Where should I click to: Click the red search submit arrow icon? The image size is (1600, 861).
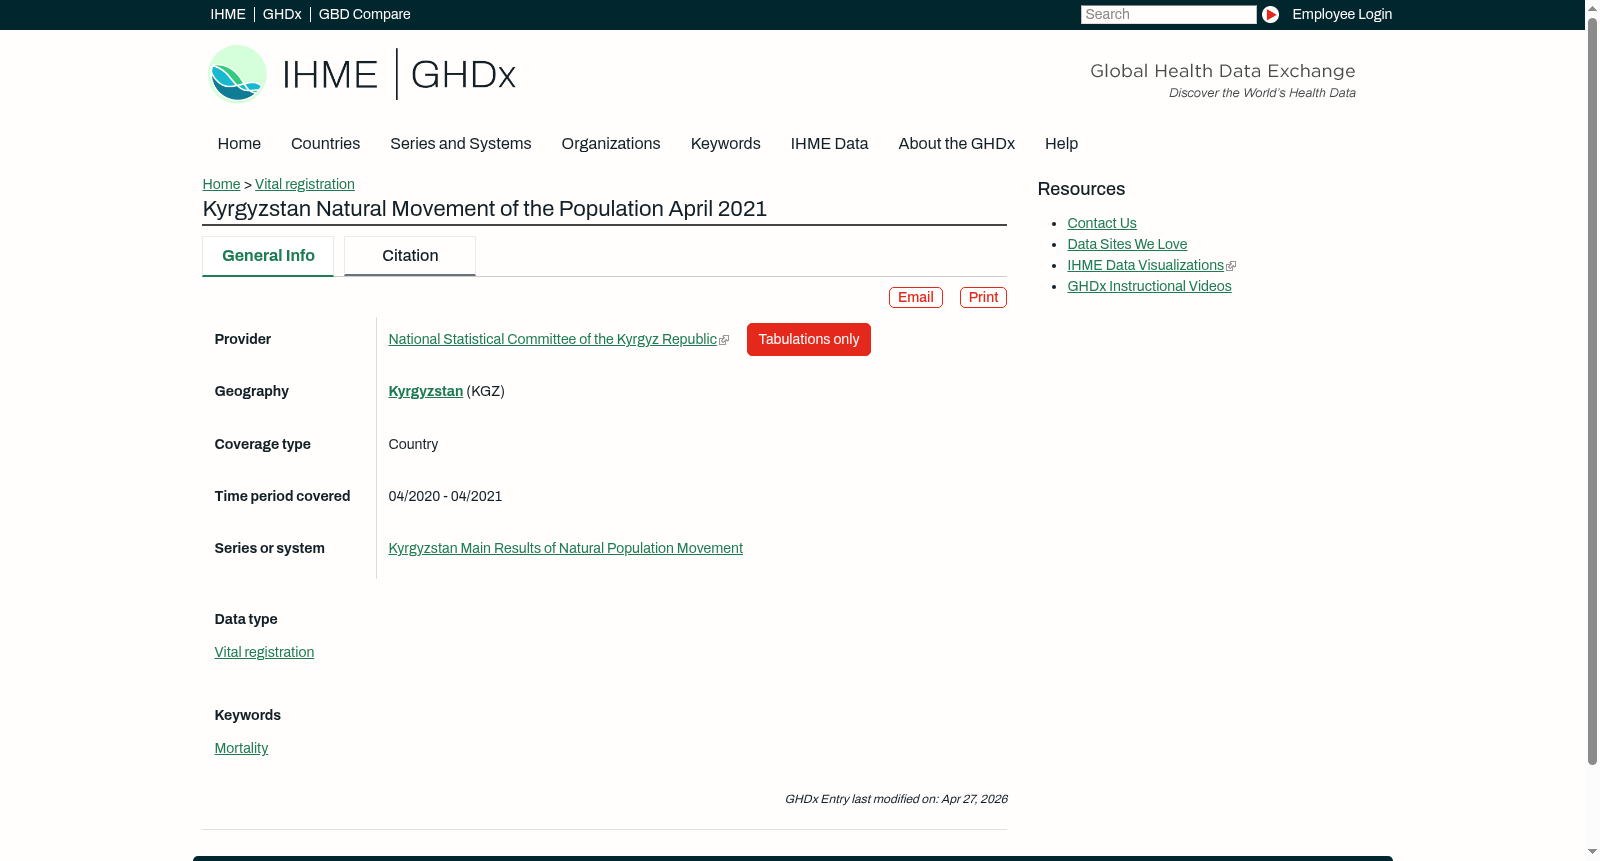tap(1270, 14)
